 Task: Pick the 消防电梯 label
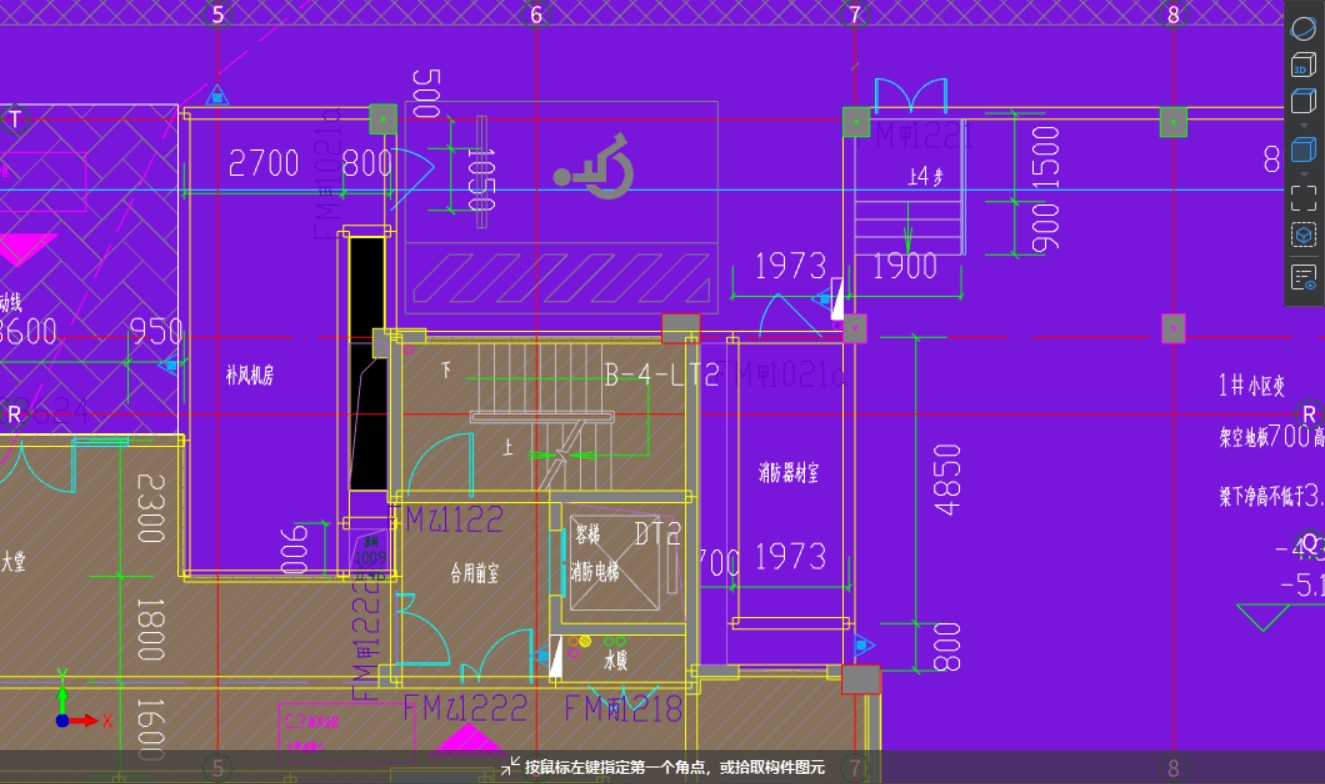(x=594, y=572)
